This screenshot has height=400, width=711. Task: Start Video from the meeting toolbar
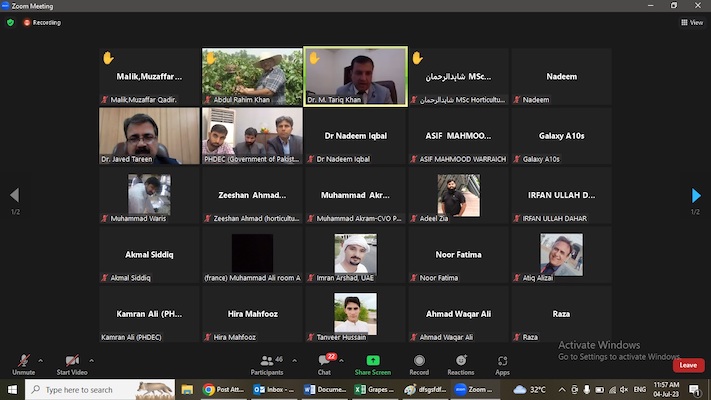coord(71,361)
